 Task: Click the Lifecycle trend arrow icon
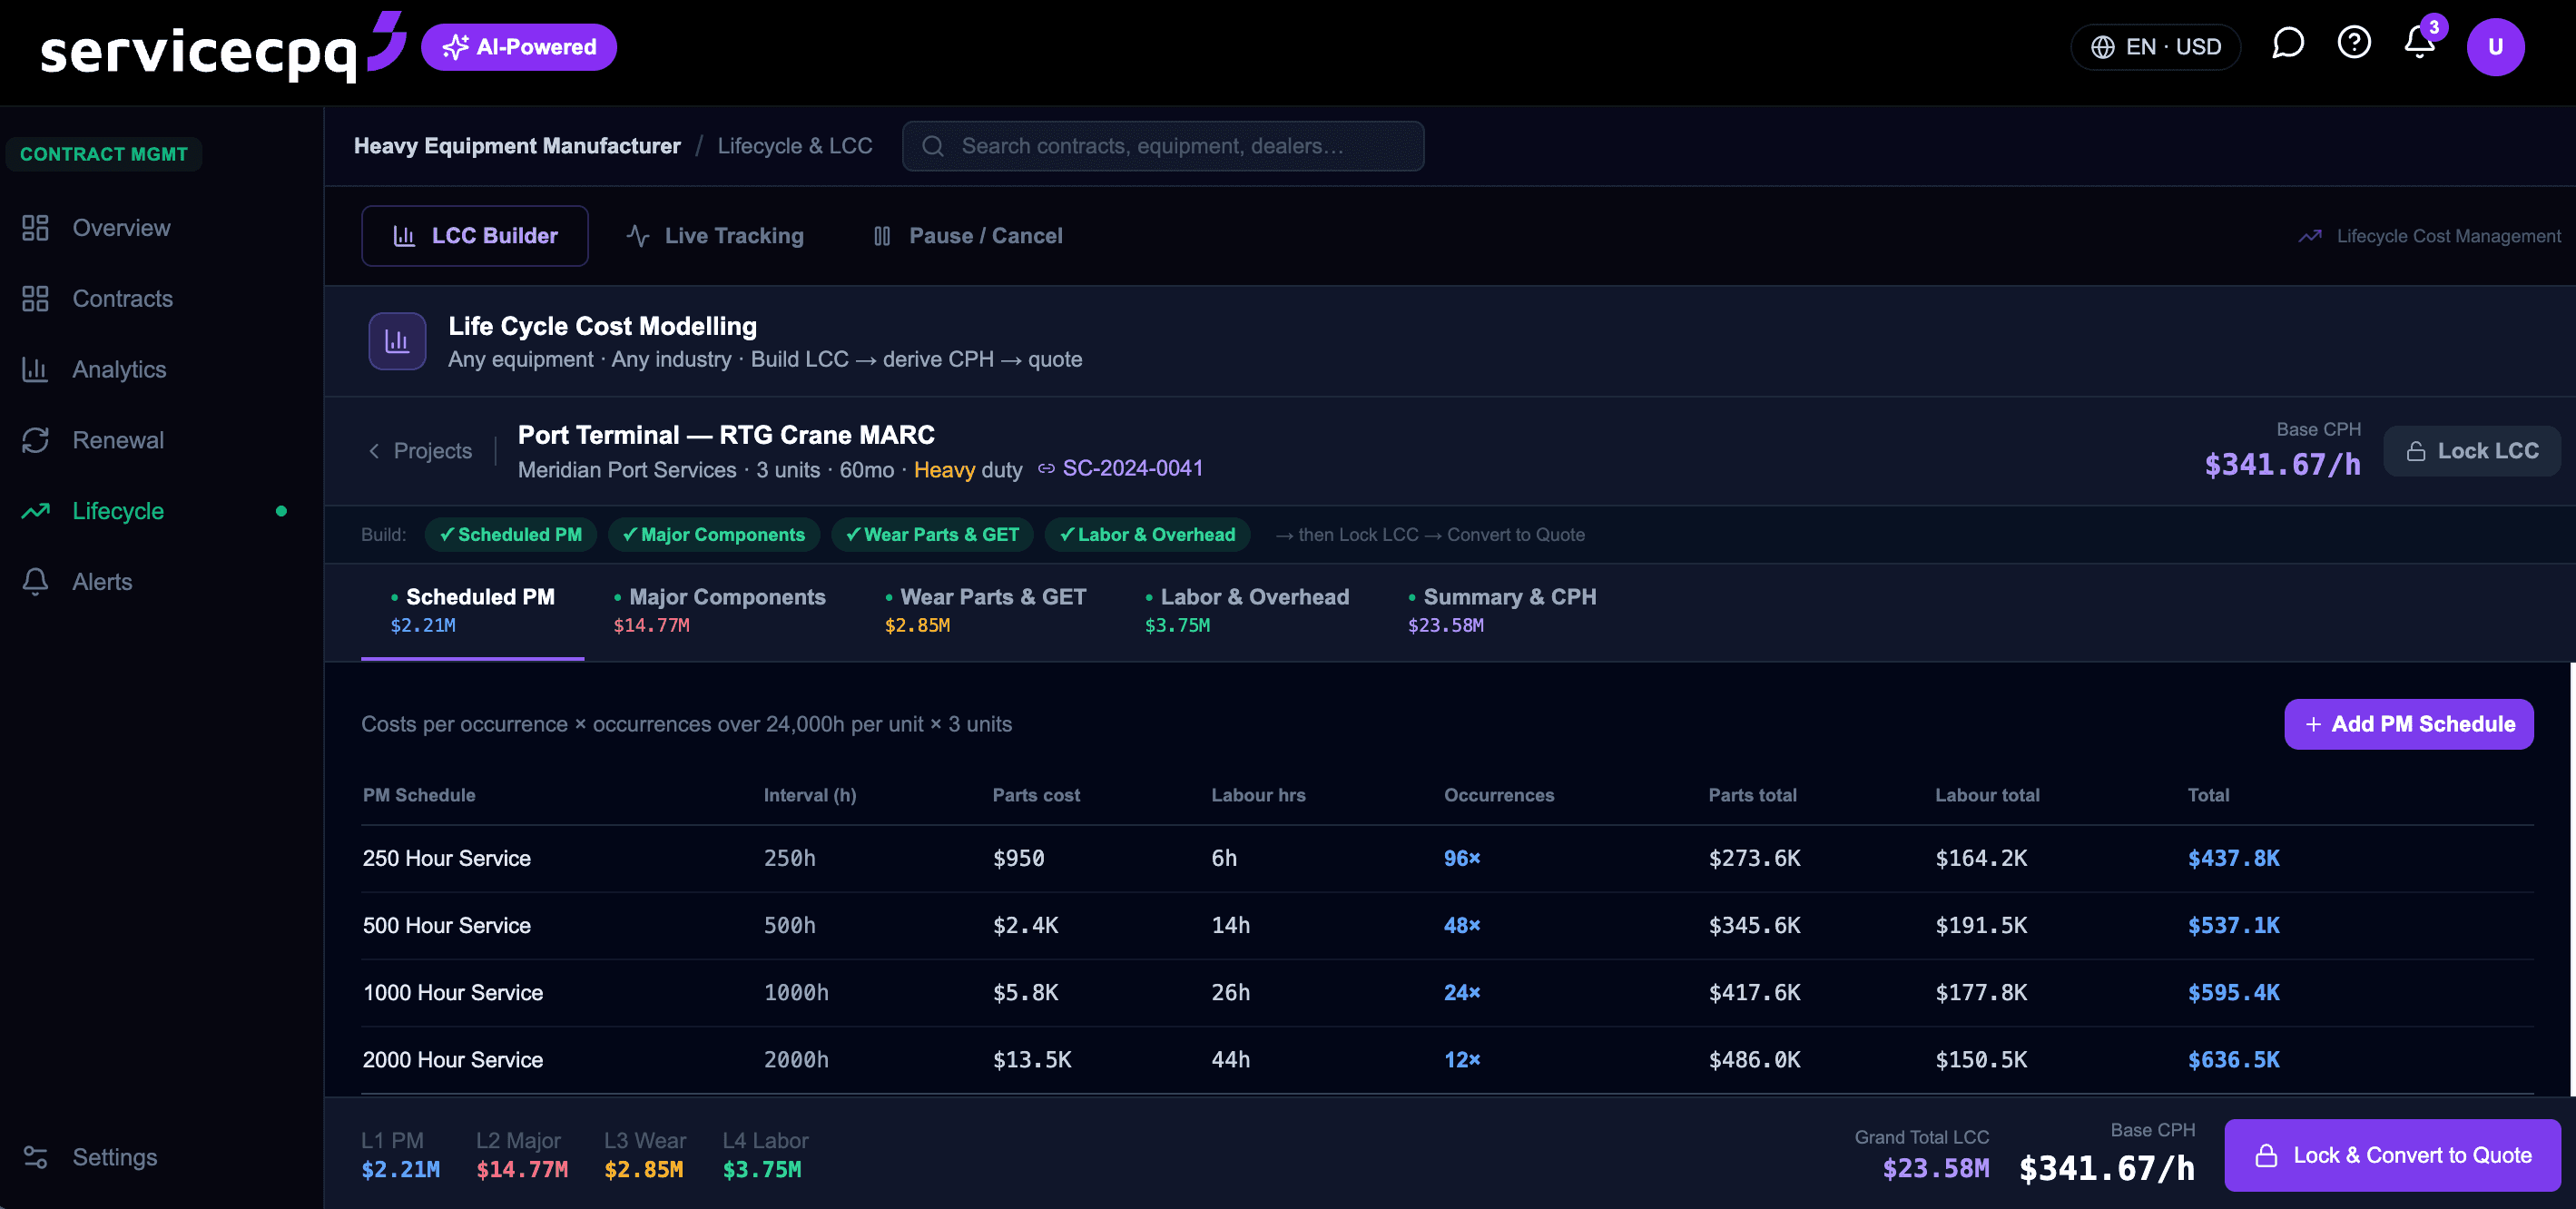(x=35, y=511)
